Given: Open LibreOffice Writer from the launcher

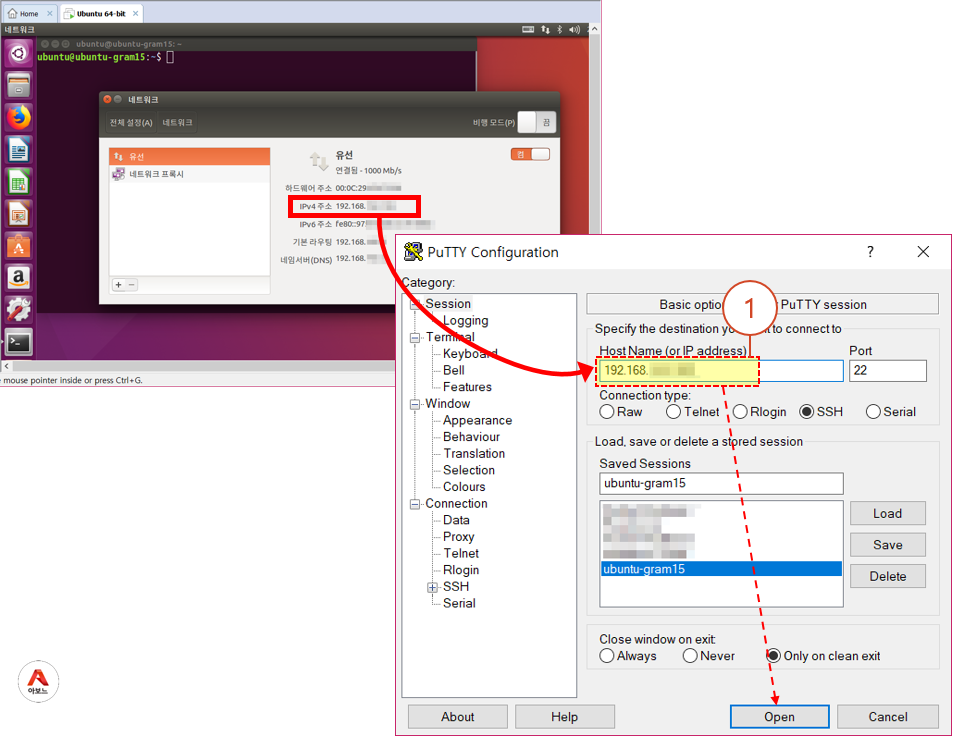Looking at the screenshot, I should 18,150.
